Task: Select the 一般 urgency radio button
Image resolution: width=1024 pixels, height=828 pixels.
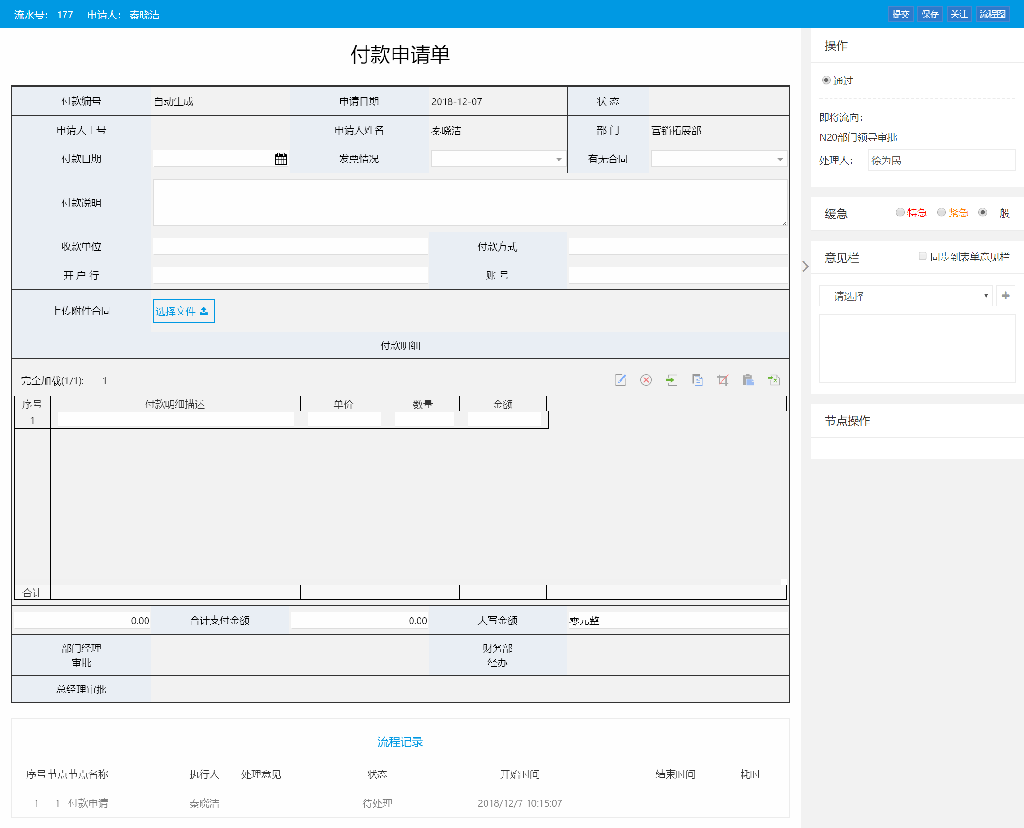Action: point(982,212)
